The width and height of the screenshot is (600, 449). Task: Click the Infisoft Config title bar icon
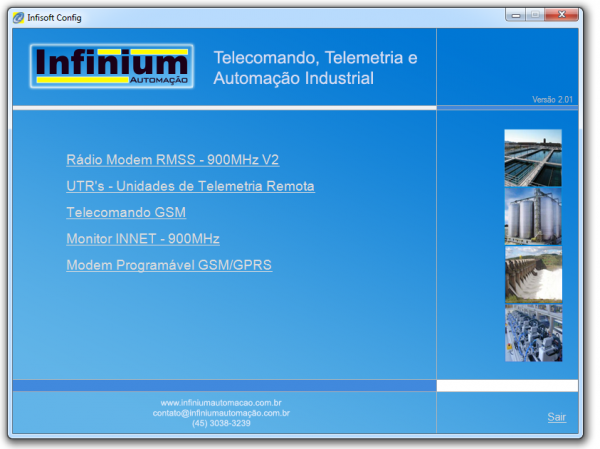pos(18,17)
